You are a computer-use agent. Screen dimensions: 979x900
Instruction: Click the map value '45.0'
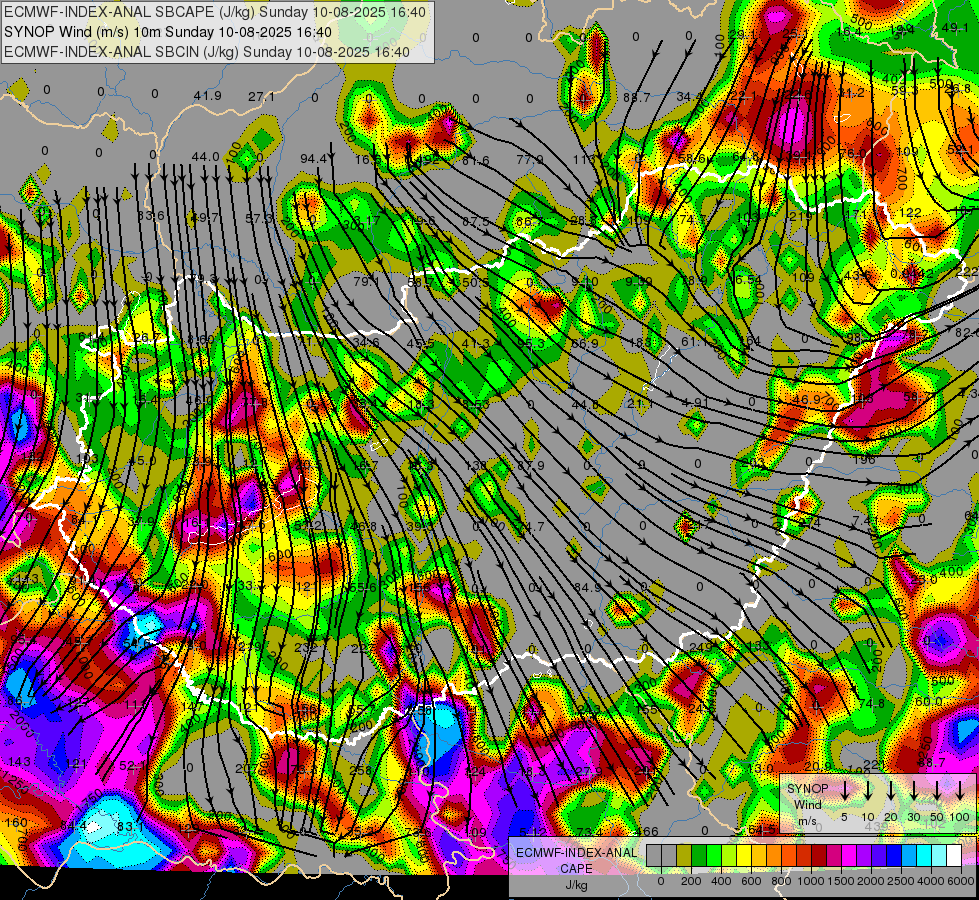[x=142, y=461]
